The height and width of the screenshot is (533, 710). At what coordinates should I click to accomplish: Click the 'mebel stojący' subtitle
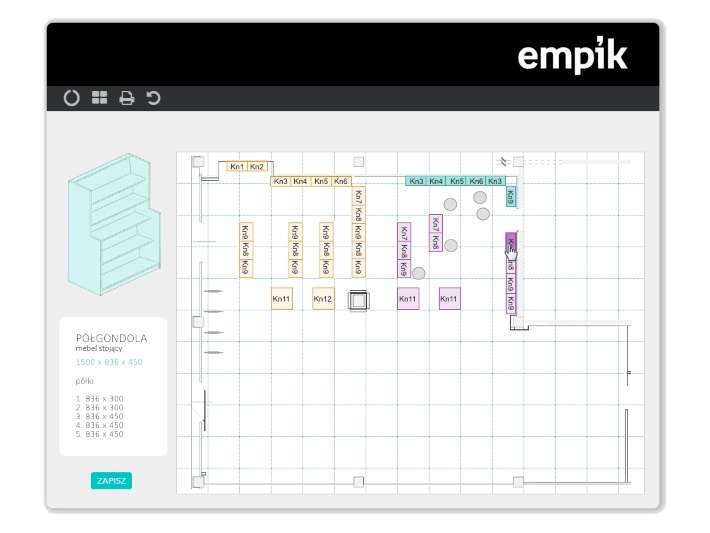point(99,348)
